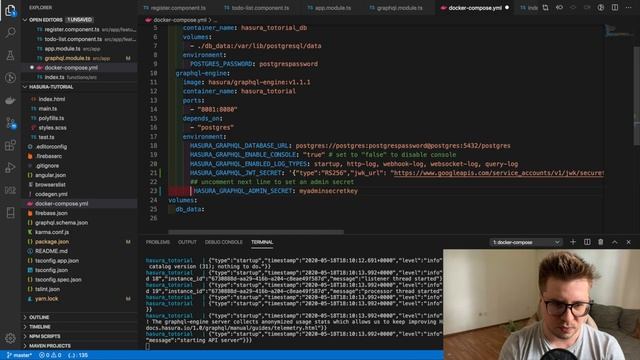Image resolution: width=640 pixels, height=360 pixels.
Task: Click the editor horizontal scrollbar
Action: click(x=256, y=232)
